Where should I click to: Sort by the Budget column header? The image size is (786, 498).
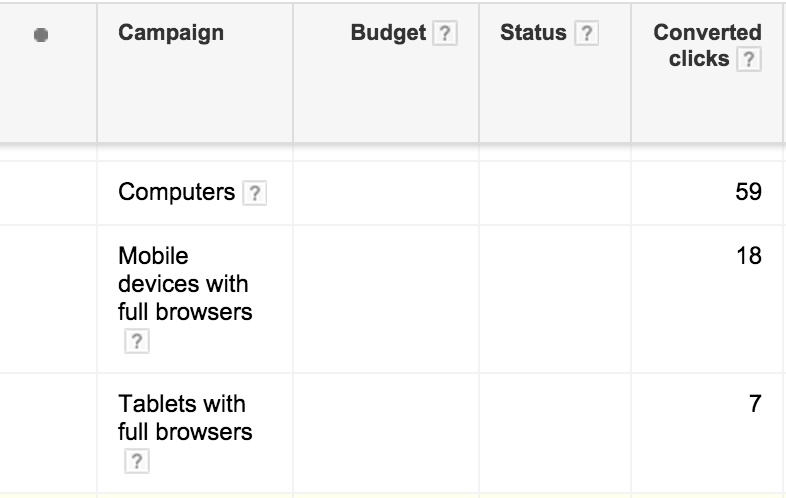(388, 33)
